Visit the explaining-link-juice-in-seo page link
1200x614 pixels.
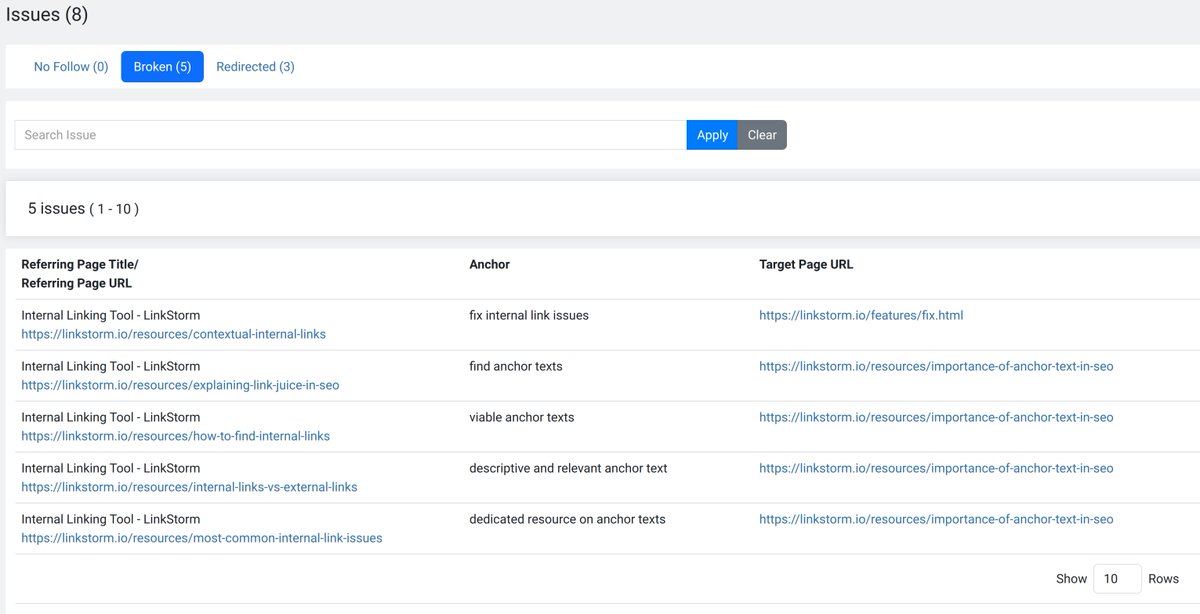tap(182, 384)
